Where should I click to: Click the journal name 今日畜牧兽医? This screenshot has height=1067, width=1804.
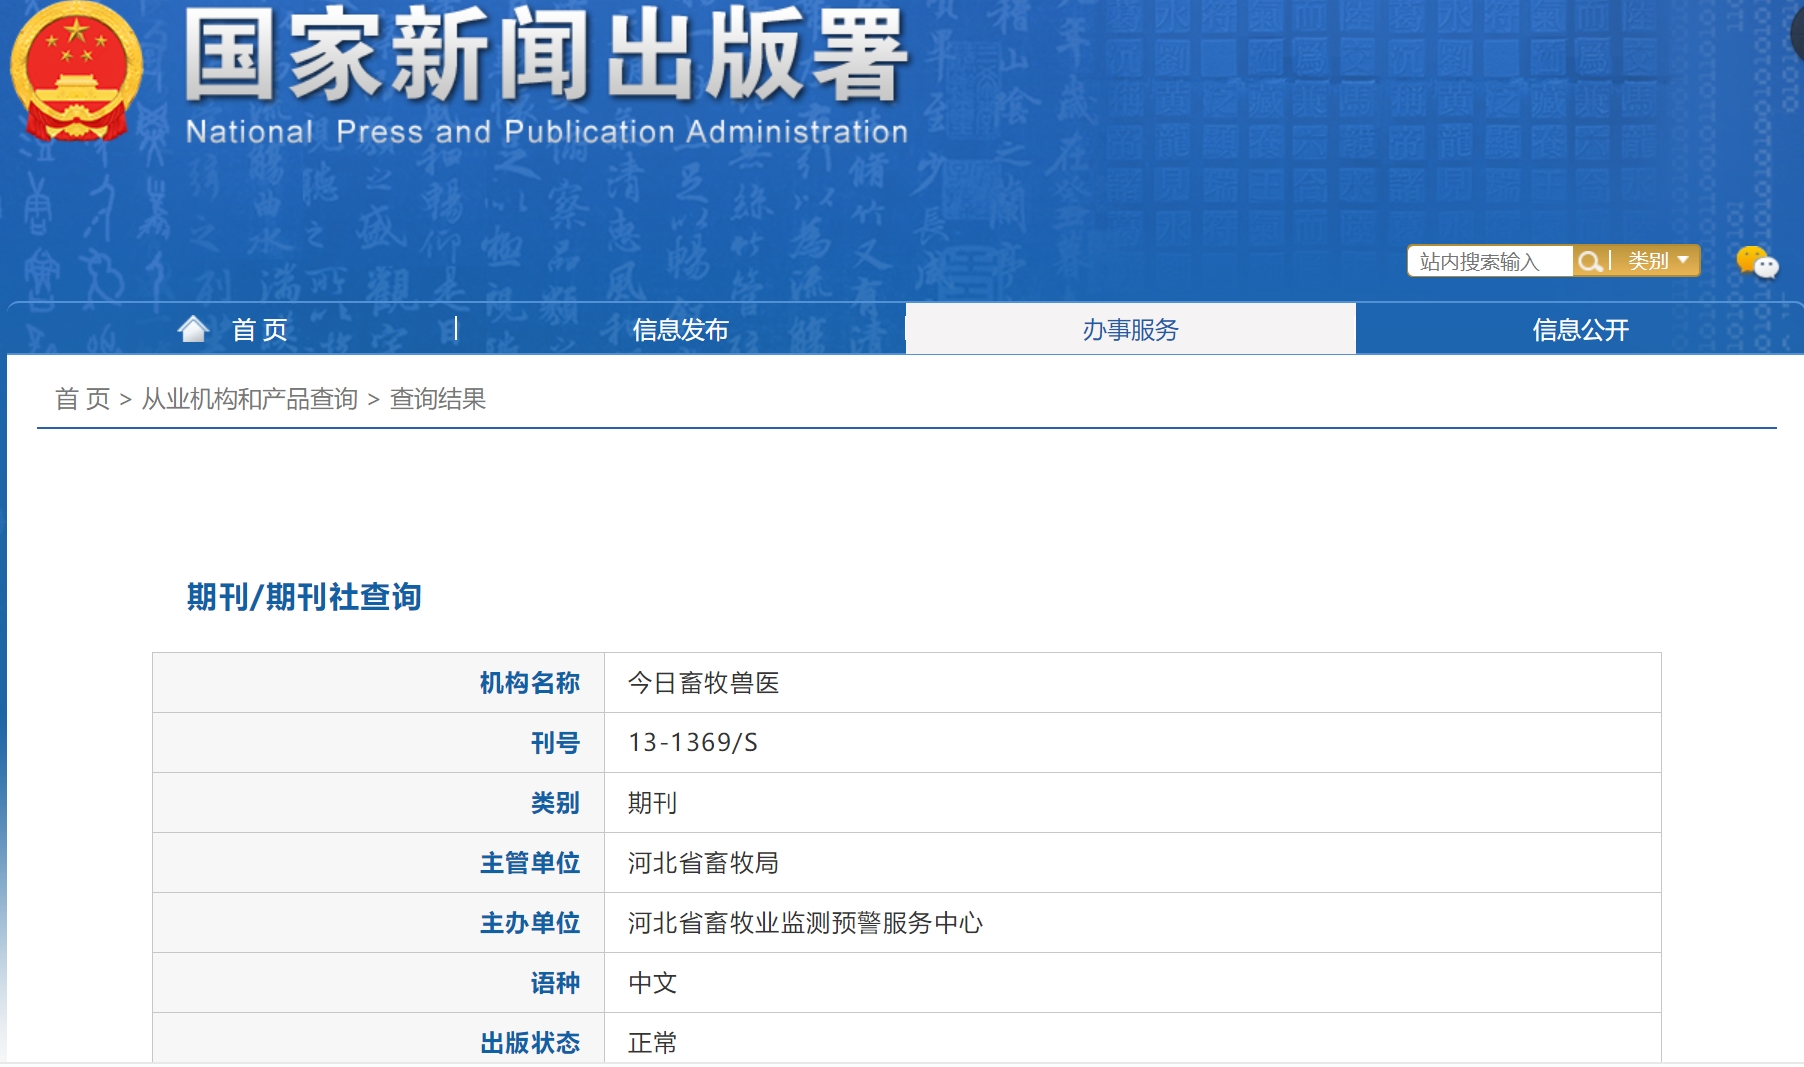coord(703,683)
